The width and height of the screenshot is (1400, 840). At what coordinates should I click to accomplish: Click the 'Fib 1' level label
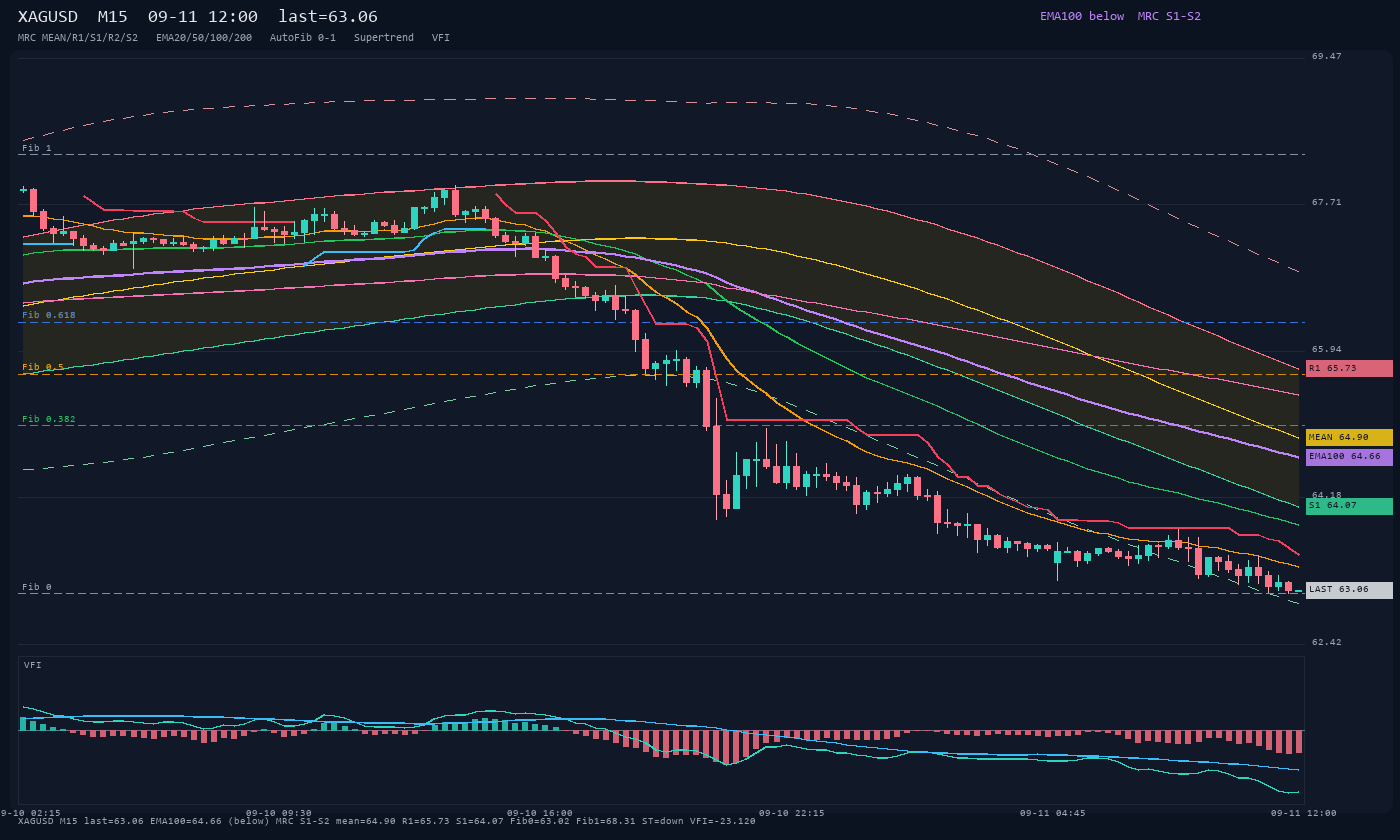tap(37, 148)
